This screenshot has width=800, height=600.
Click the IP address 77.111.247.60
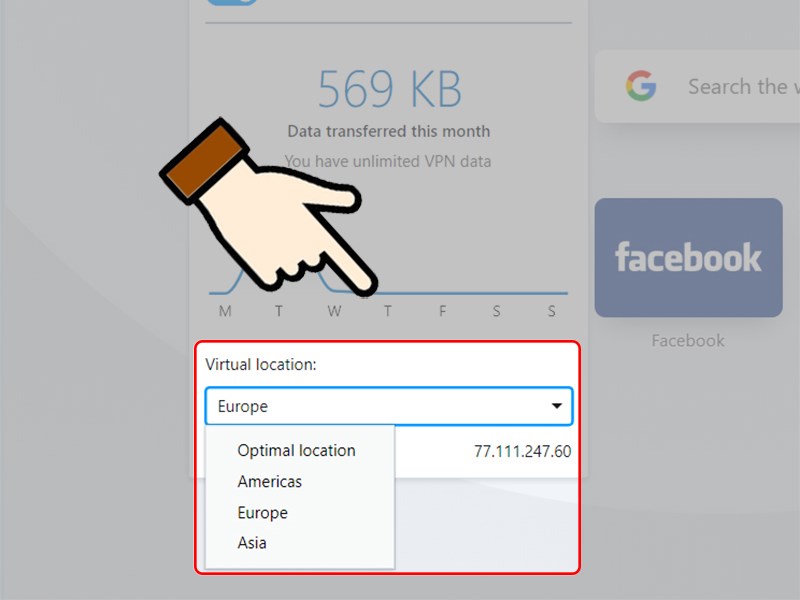(x=522, y=452)
